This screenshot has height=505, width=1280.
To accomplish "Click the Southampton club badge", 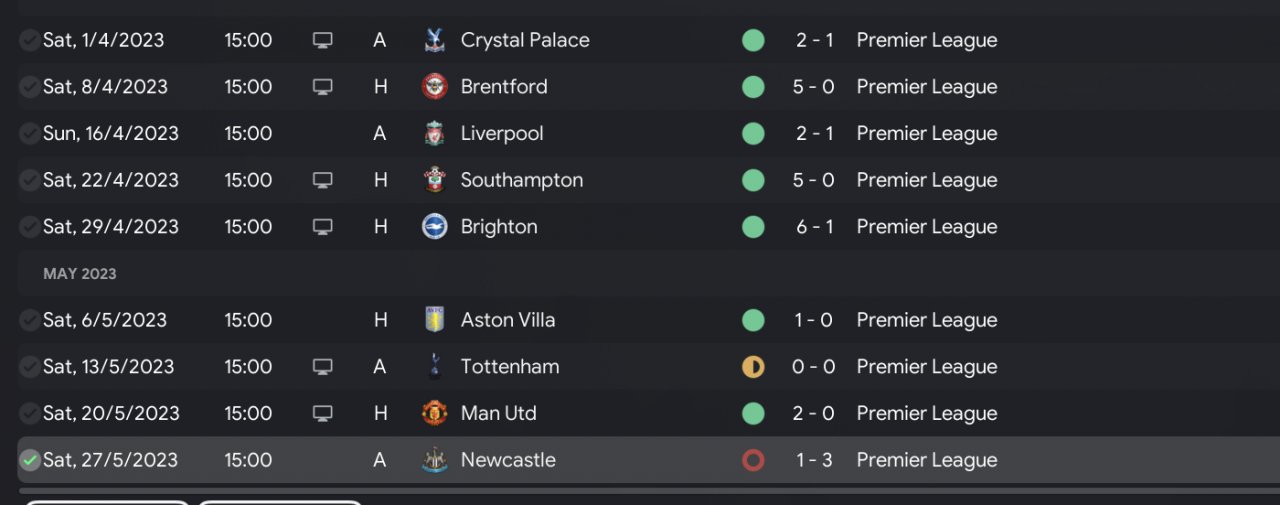I will 435,180.
